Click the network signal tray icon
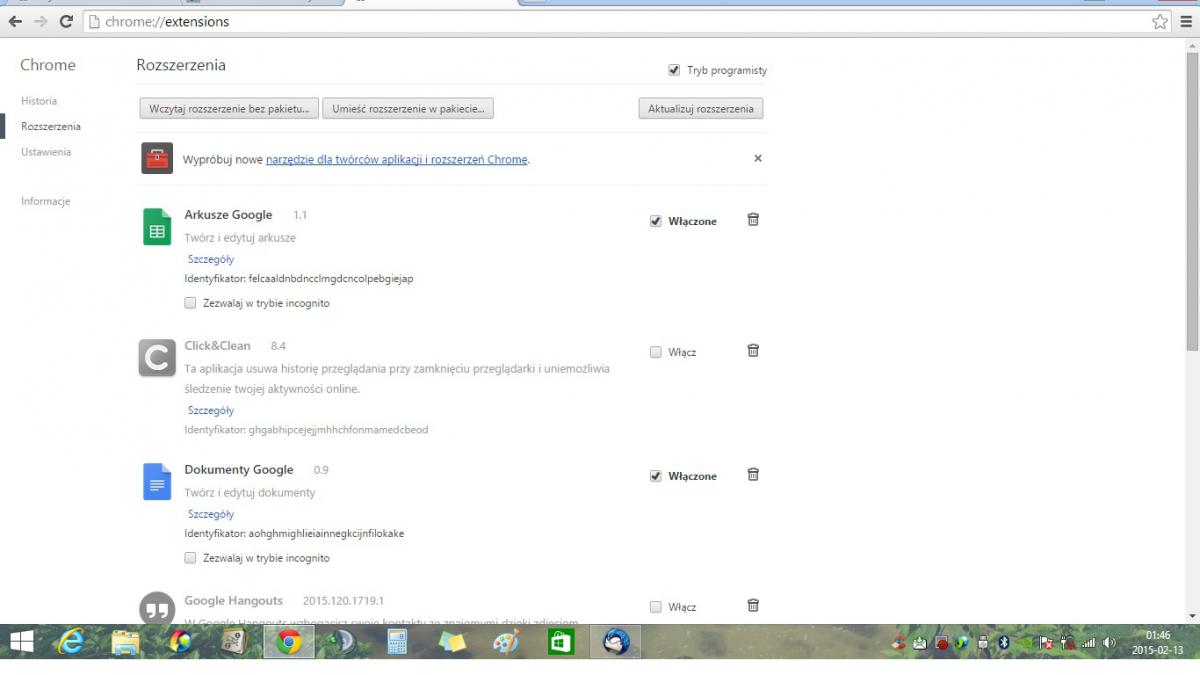 tap(1089, 642)
